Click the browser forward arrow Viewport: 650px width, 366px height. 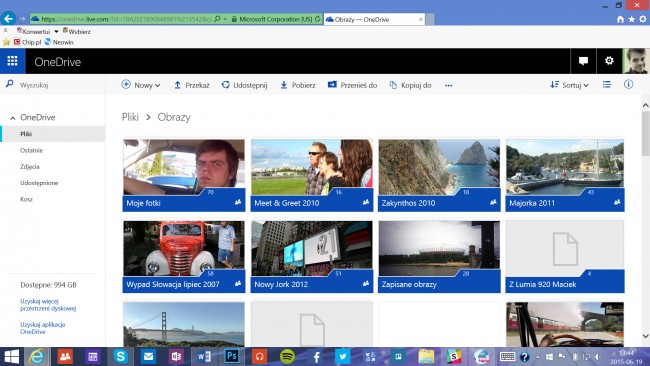[22, 19]
